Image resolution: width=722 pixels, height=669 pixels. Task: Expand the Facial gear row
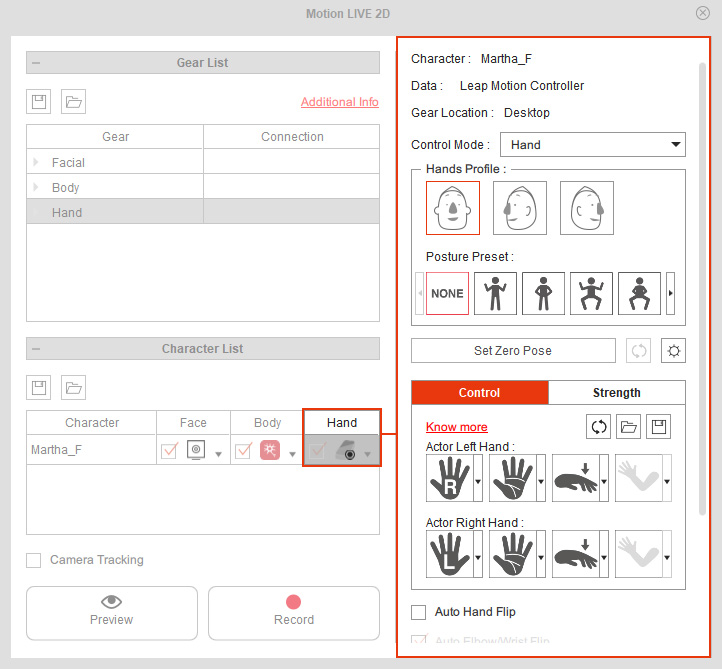pos(36,162)
